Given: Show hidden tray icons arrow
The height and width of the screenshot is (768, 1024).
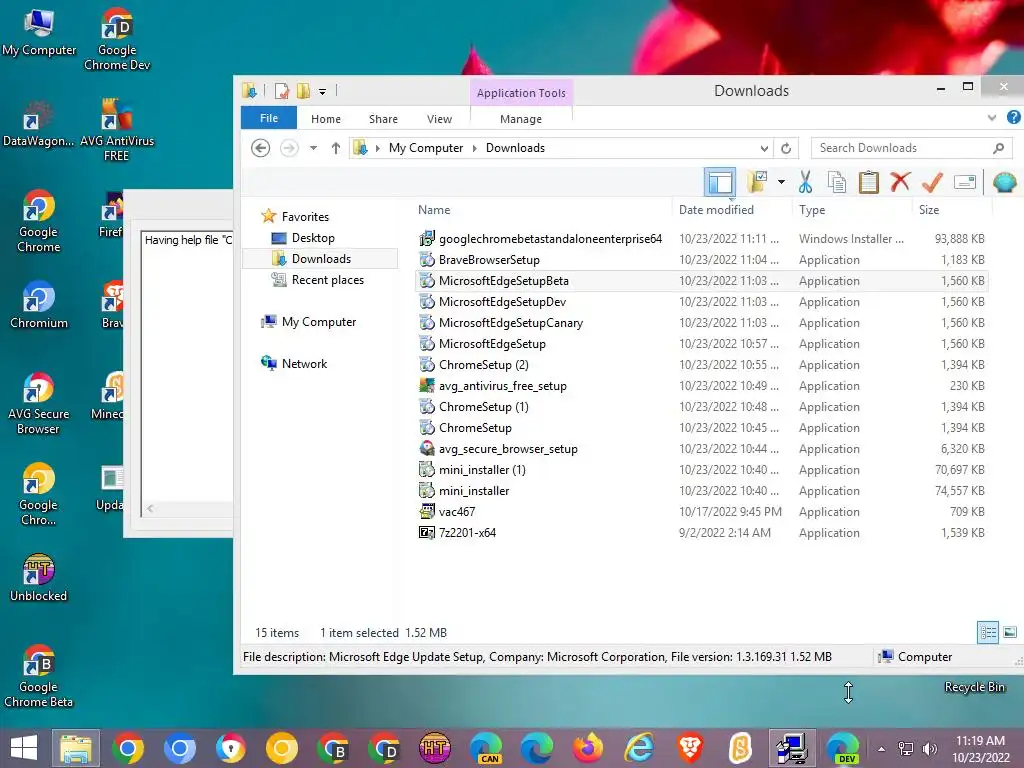Looking at the screenshot, I should point(881,748).
